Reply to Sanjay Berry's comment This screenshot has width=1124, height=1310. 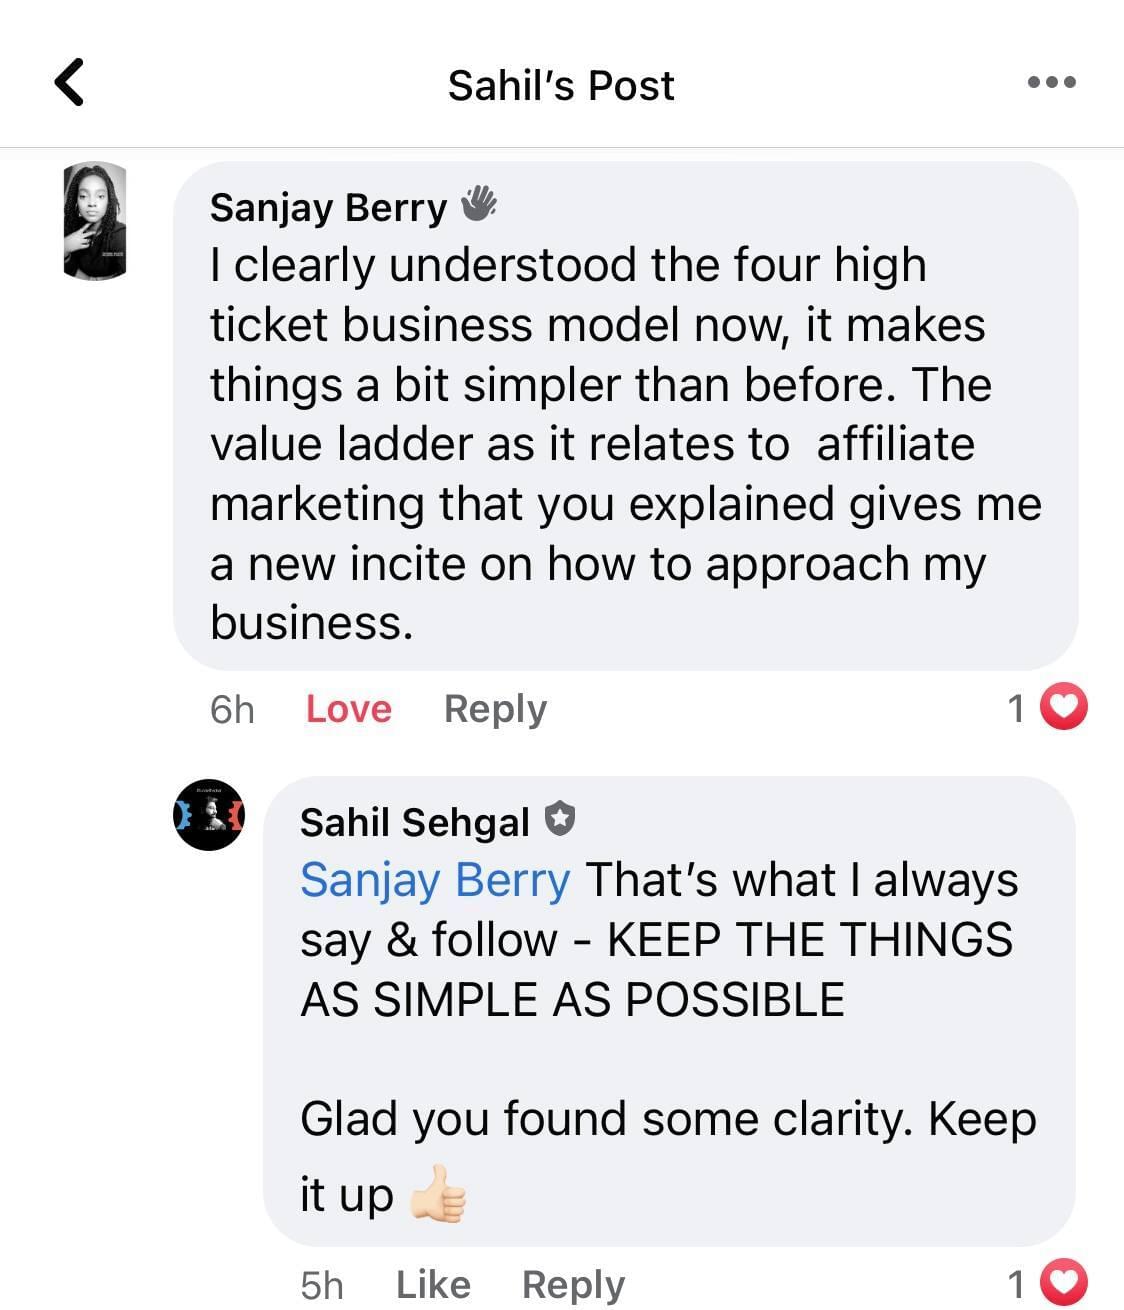point(495,709)
